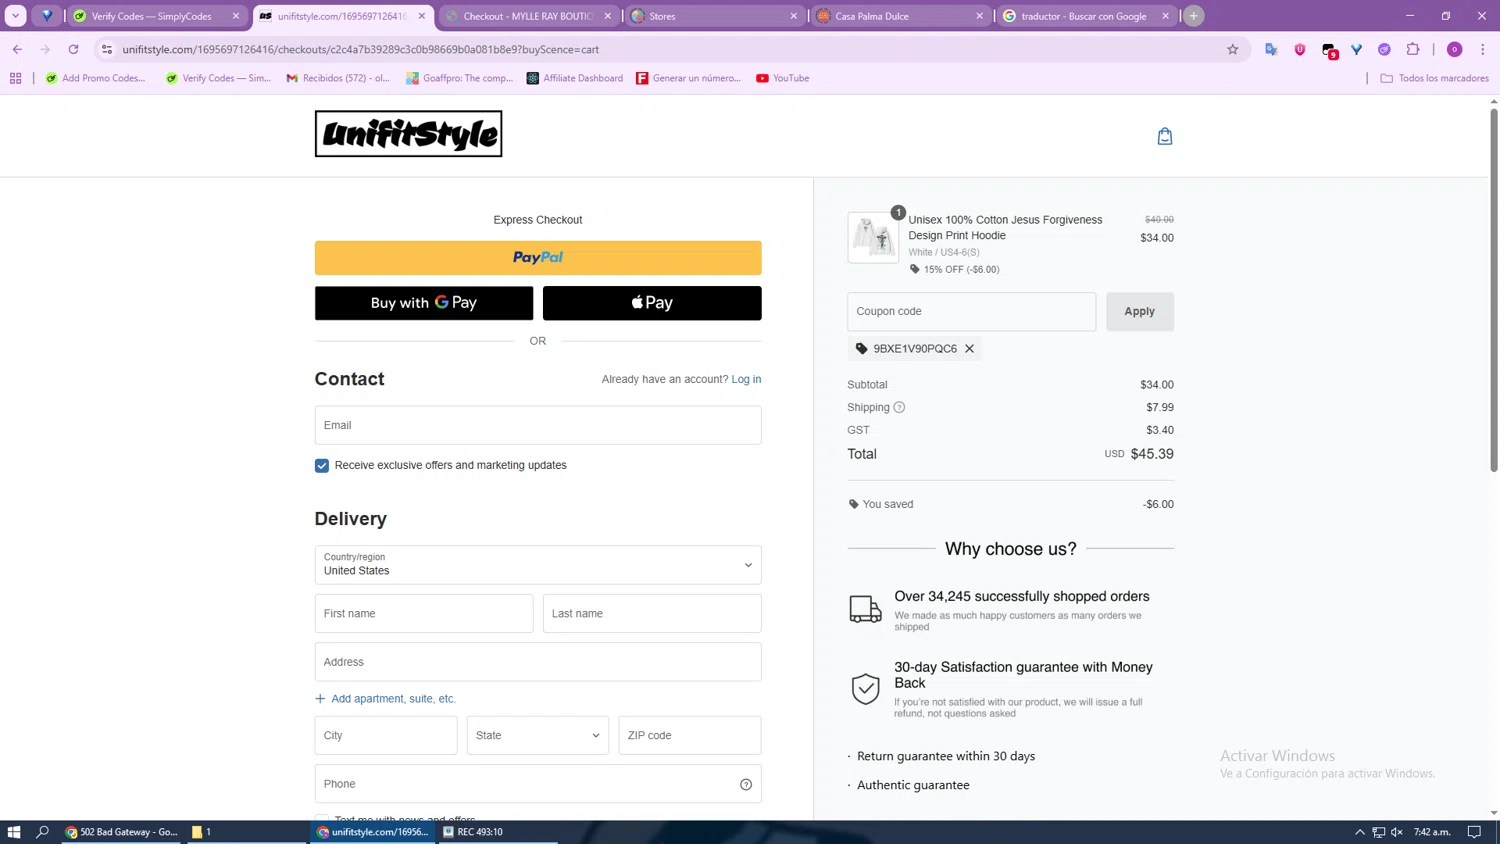This screenshot has height=844, width=1500.
Task: Click the UnifitStyle logo
Action: click(408, 134)
